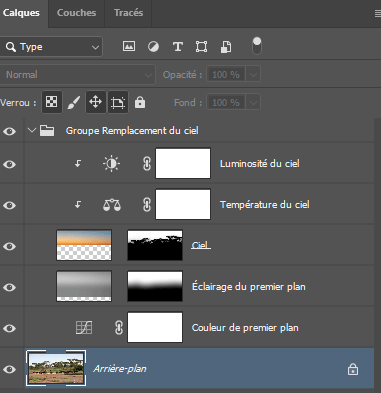Filter layers by smart objects
This screenshot has height=393, width=381.
226,47
